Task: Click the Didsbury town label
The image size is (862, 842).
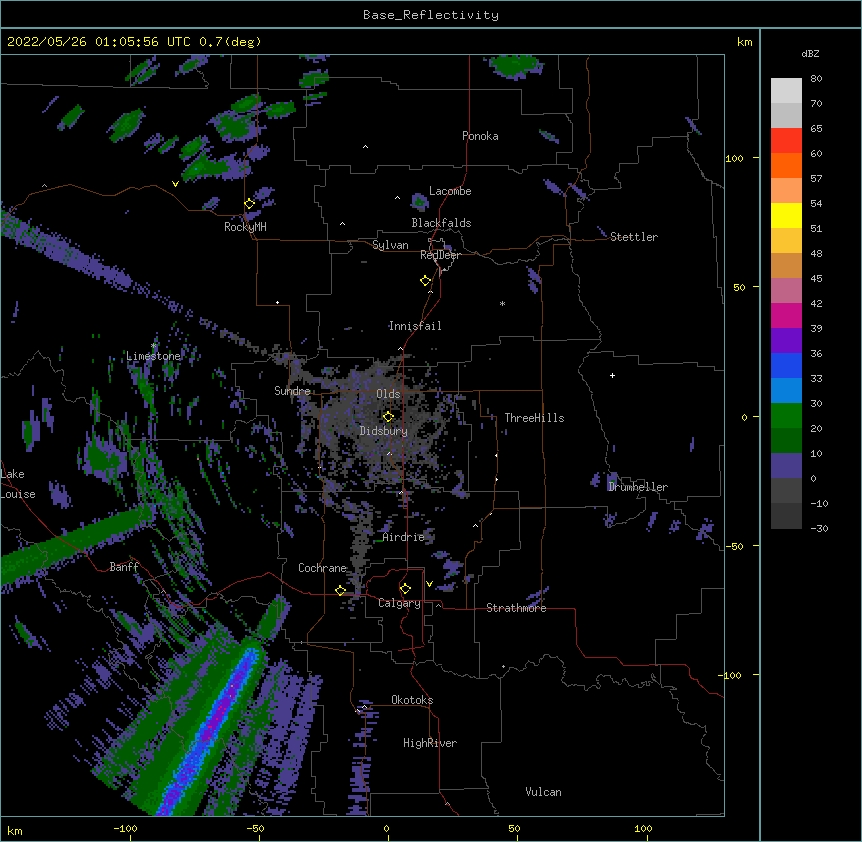Action: pos(384,431)
